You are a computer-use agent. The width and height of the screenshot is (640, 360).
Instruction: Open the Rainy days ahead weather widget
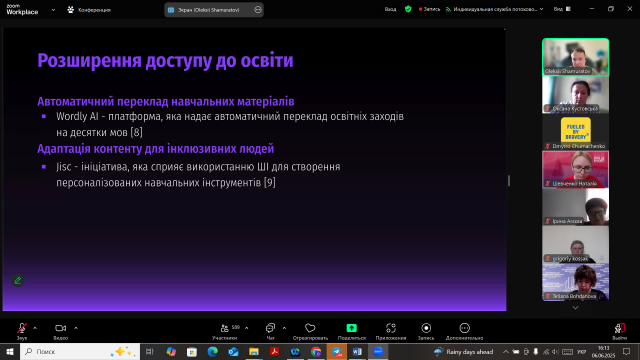(x=464, y=351)
